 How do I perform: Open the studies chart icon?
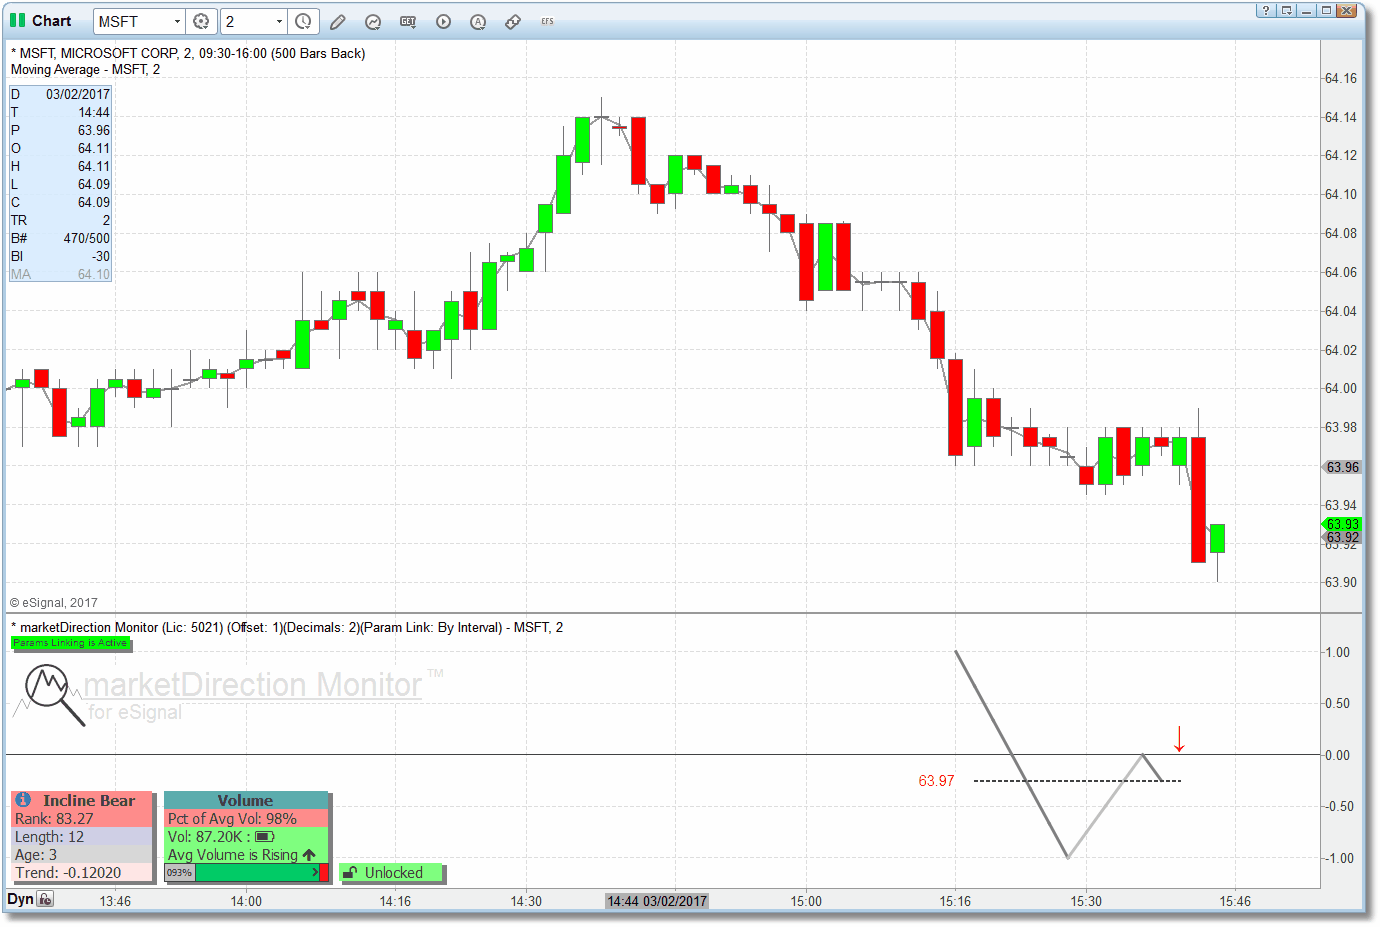coord(373,21)
